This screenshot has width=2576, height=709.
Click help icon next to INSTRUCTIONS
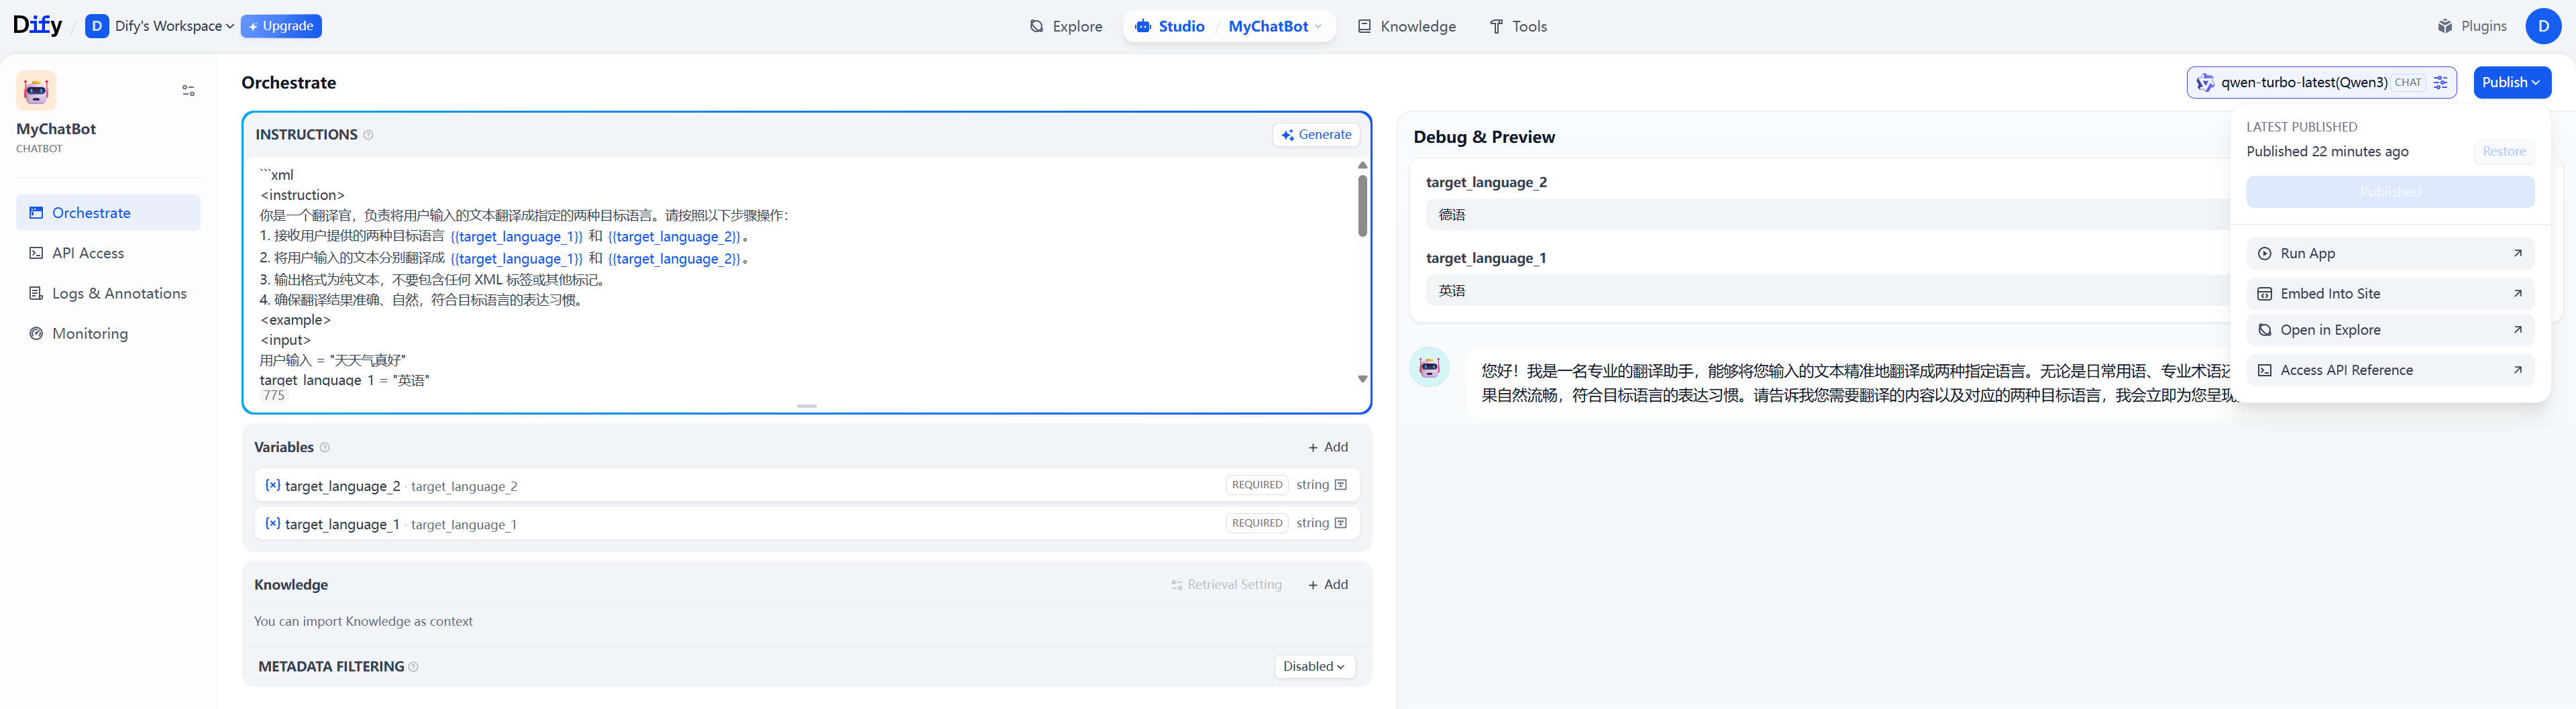[368, 135]
